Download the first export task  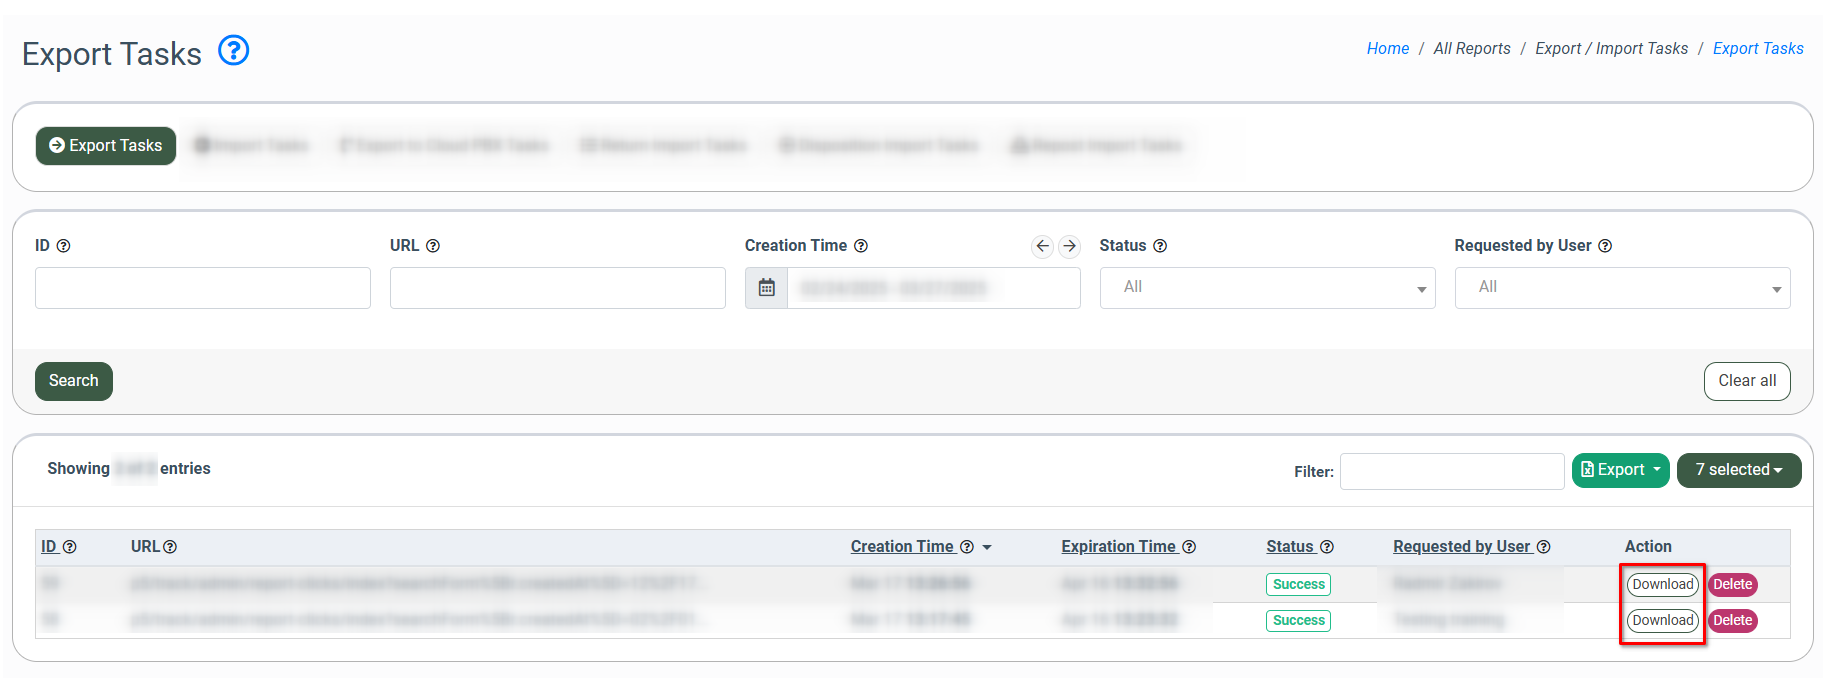pyautogui.click(x=1662, y=584)
